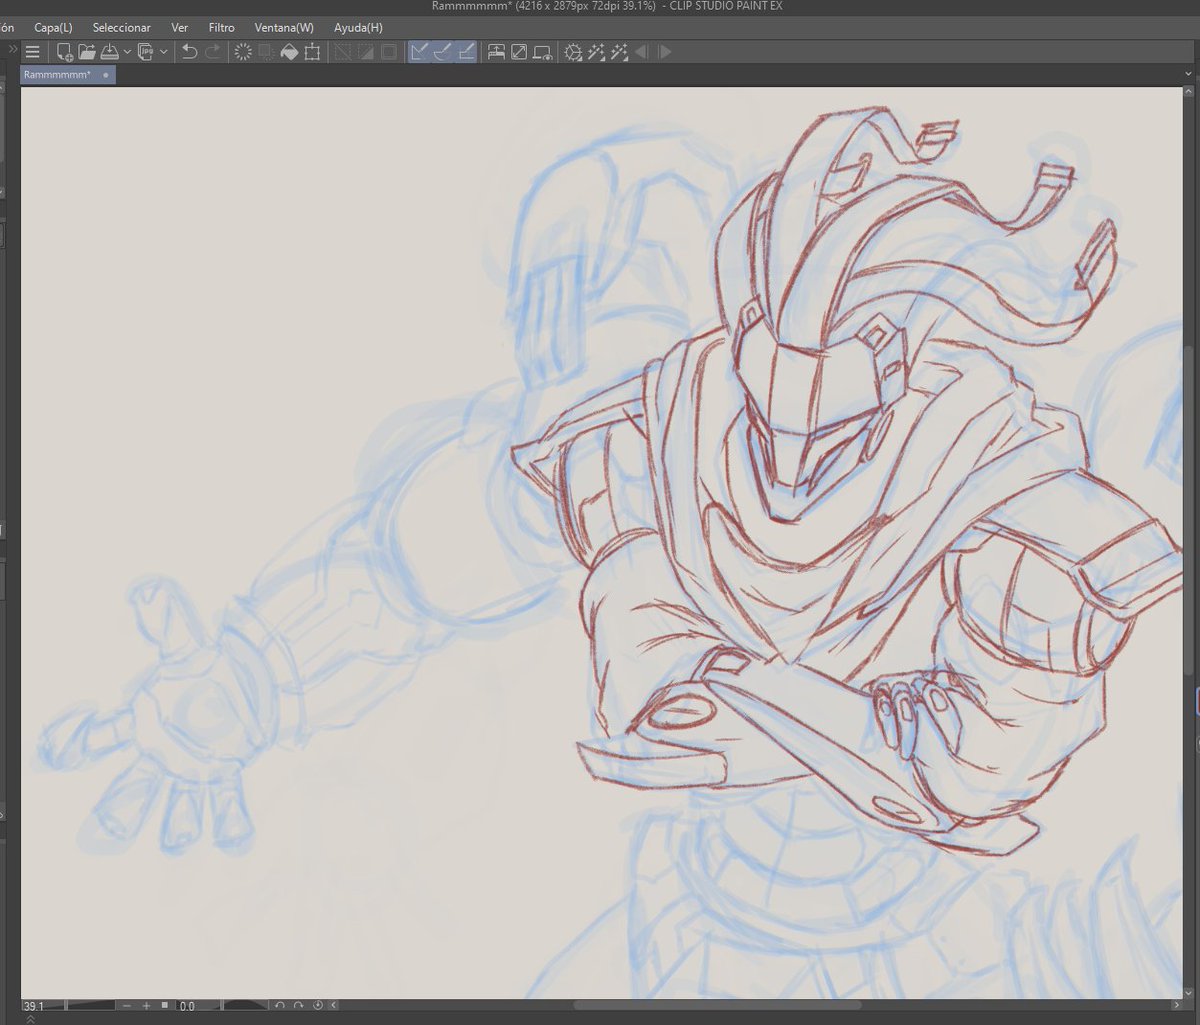
Task: Click the screen-with-eye icon in the command bar
Action: coord(543,52)
